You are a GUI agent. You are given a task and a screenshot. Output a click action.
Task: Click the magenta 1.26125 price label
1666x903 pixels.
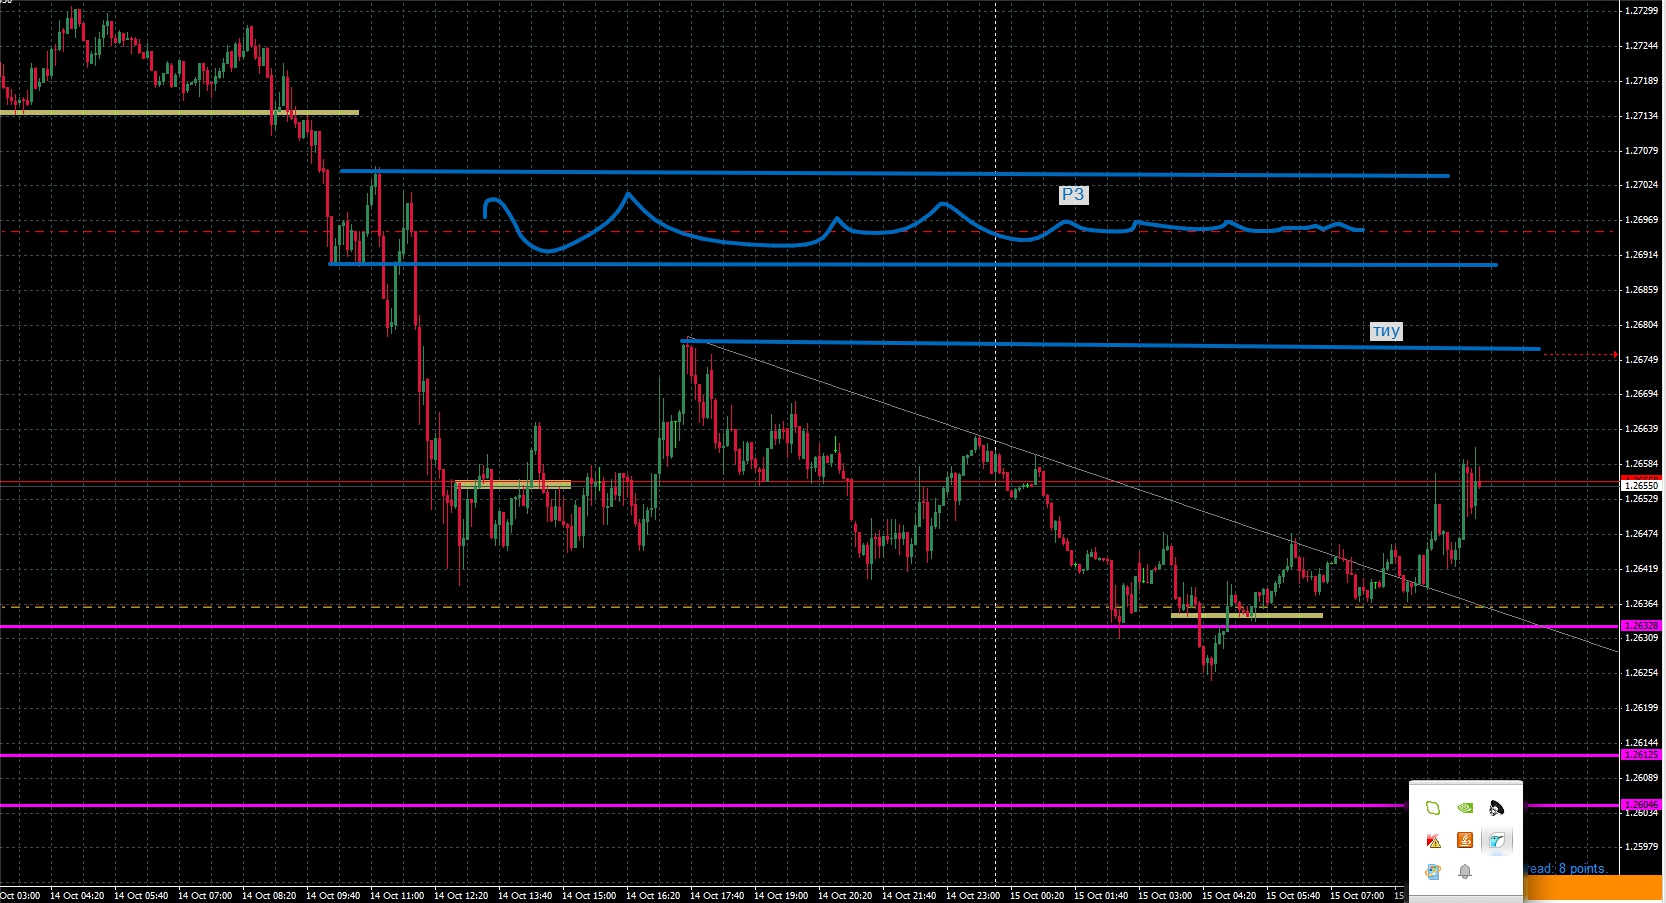pos(1641,755)
